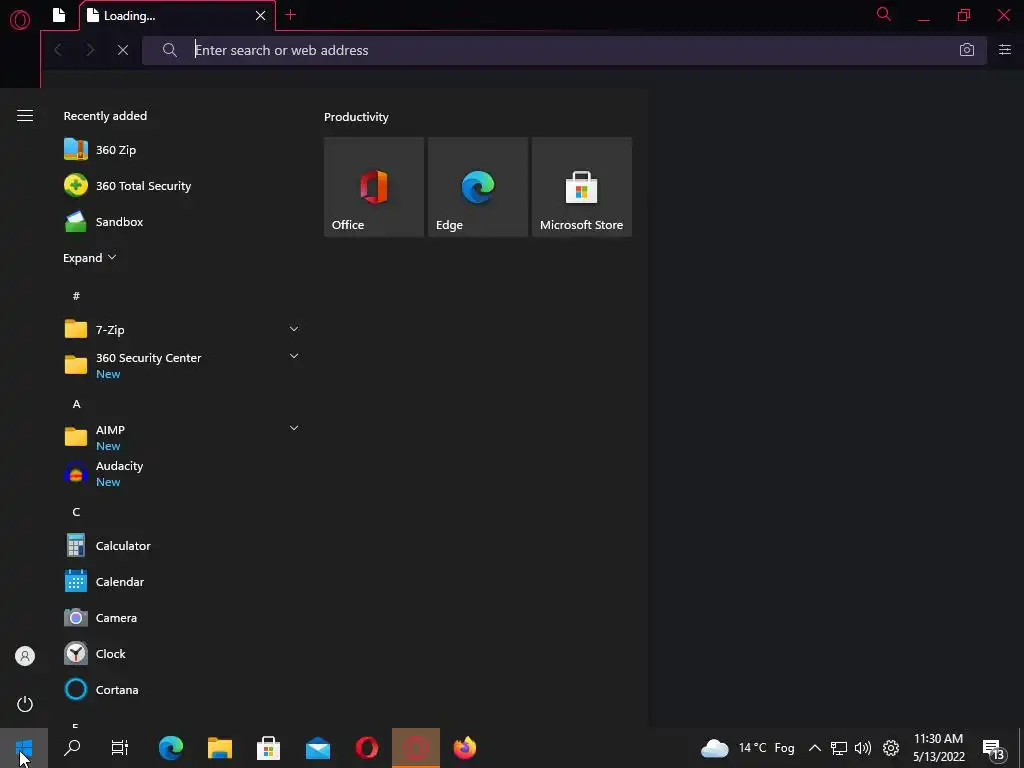The height and width of the screenshot is (768, 1024).
Task: Launch Firefox from the taskbar
Action: point(465,748)
